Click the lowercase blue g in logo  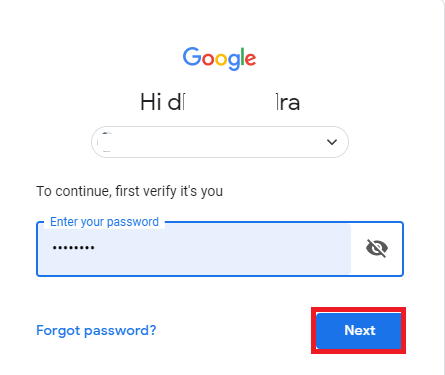coord(234,62)
